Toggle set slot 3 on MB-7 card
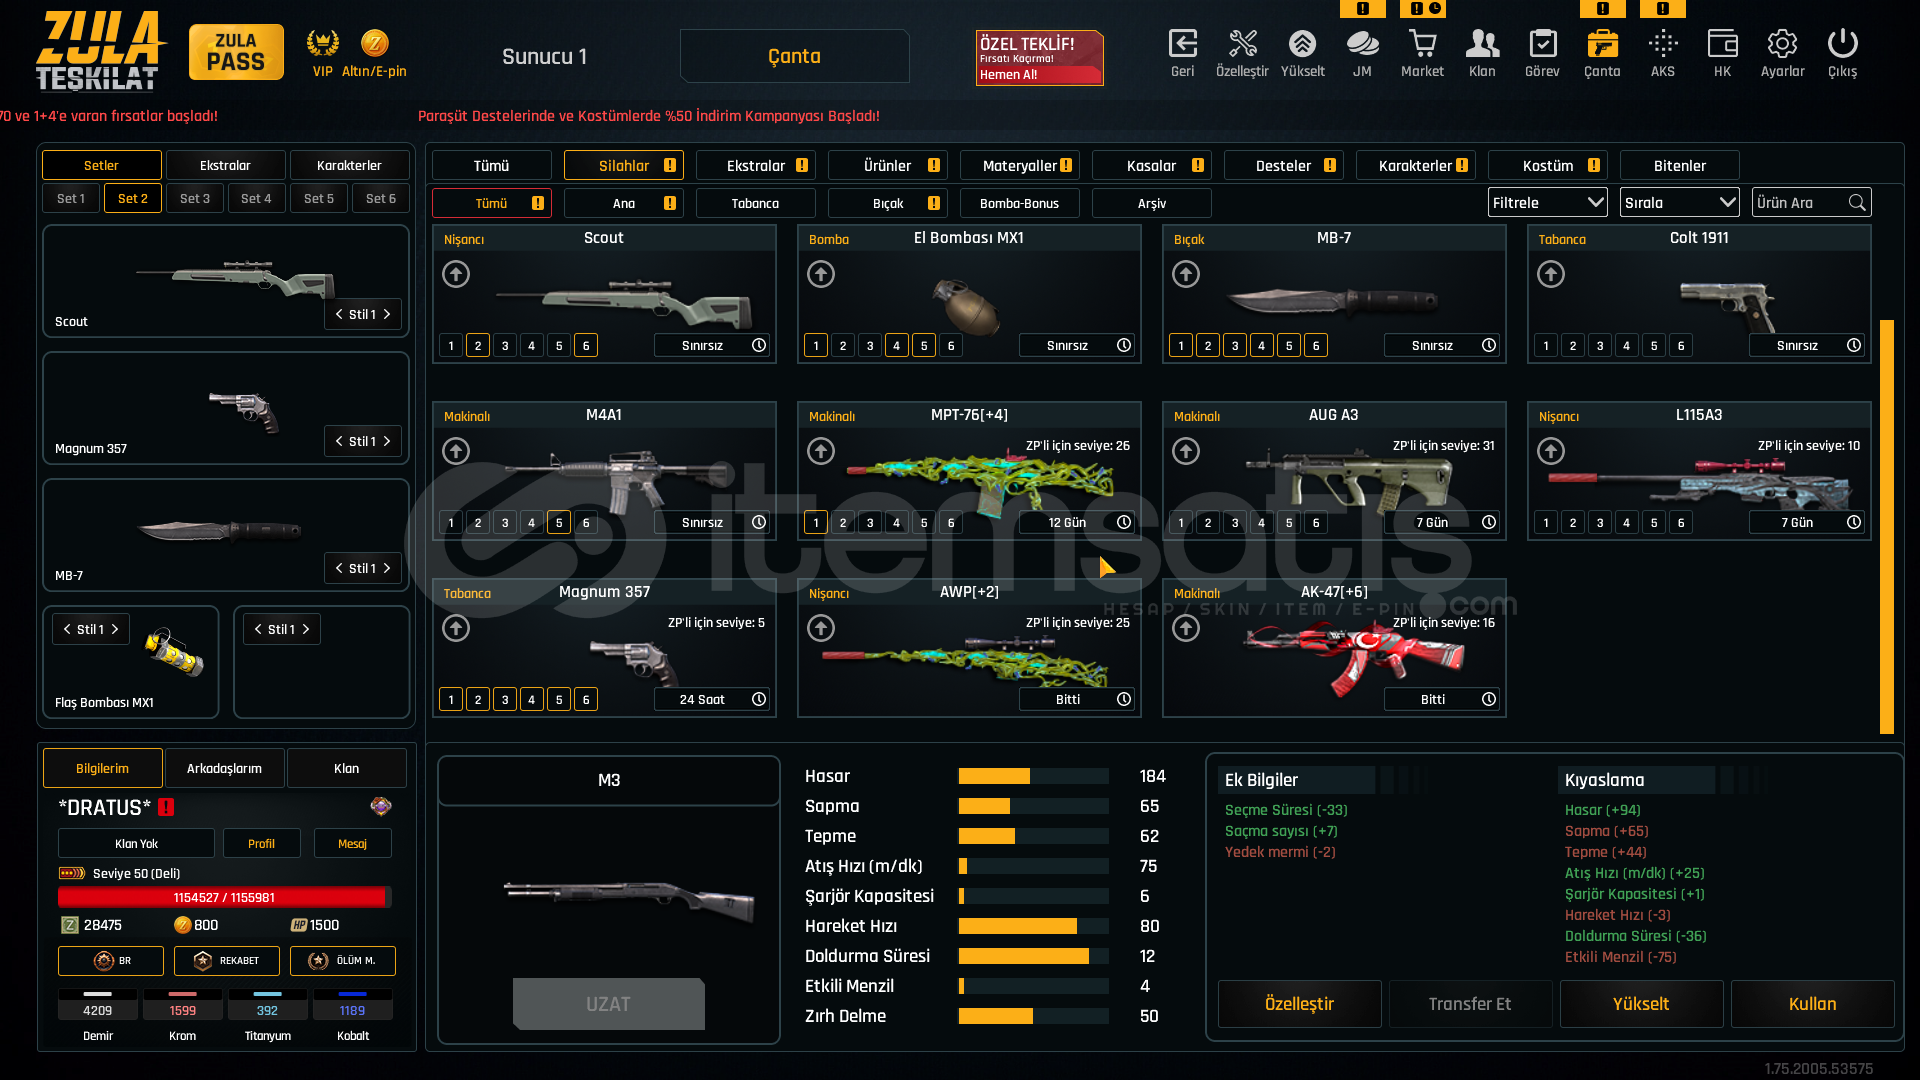This screenshot has height=1080, width=1920. click(1235, 345)
